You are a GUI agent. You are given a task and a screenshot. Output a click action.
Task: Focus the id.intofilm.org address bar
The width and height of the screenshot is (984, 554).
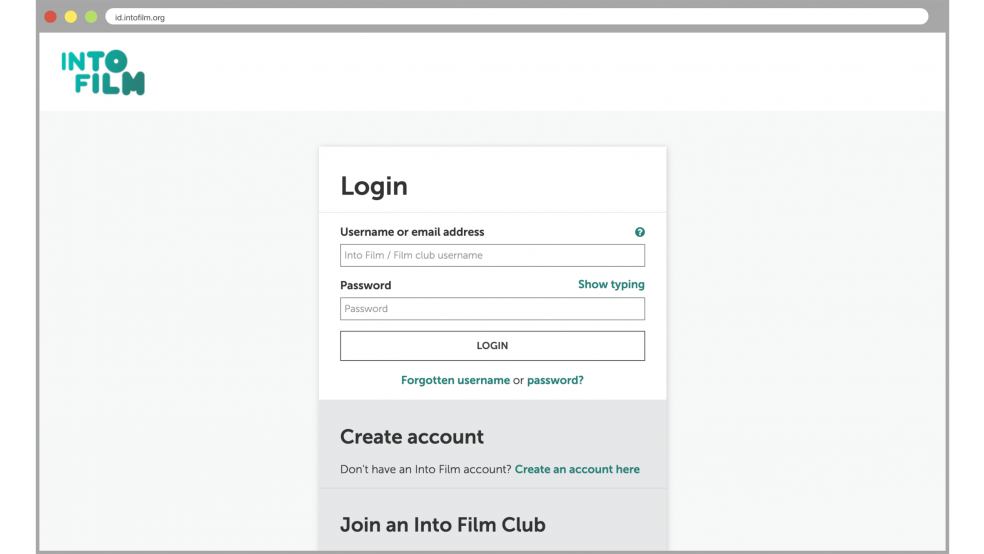click(516, 17)
